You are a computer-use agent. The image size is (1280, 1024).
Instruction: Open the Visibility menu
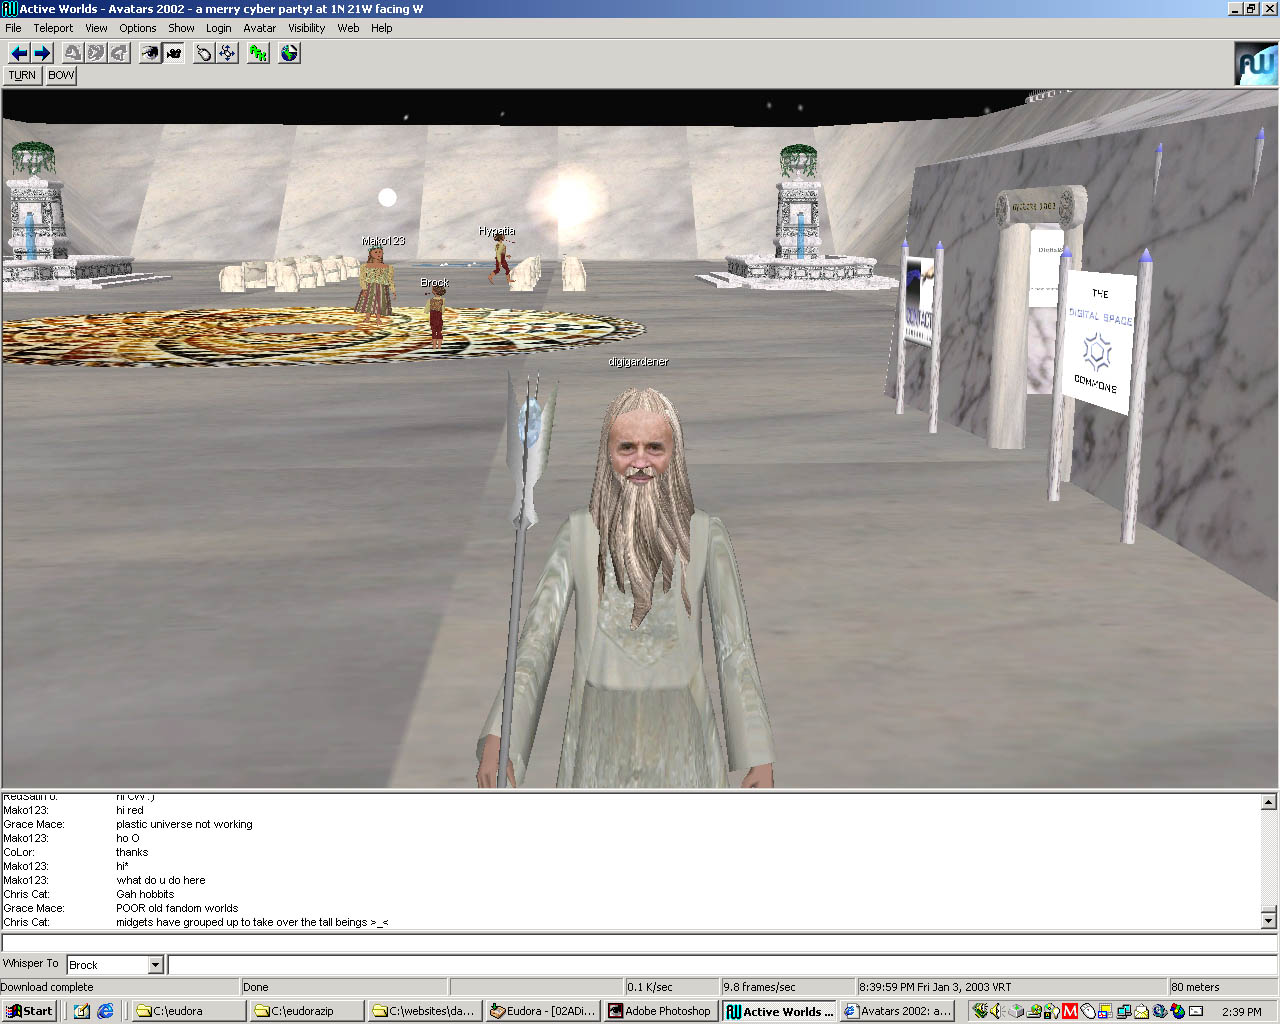pyautogui.click(x=306, y=28)
